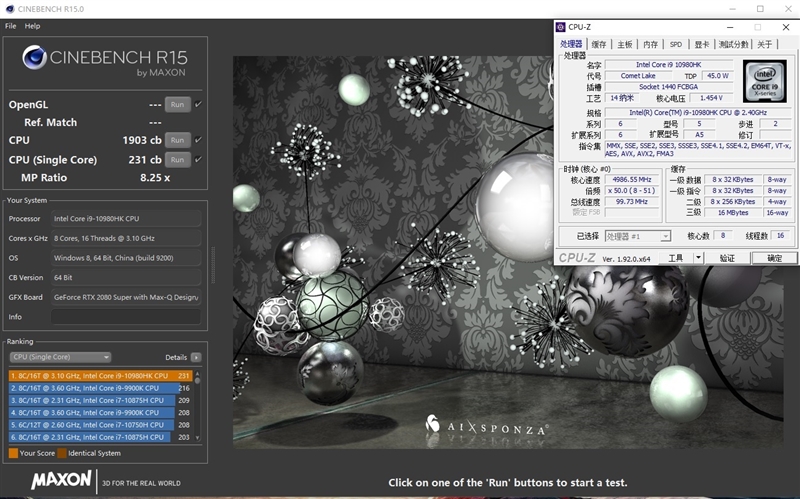
Task: Click the CB Version field showing 64 Bit
Action: click(x=126, y=278)
